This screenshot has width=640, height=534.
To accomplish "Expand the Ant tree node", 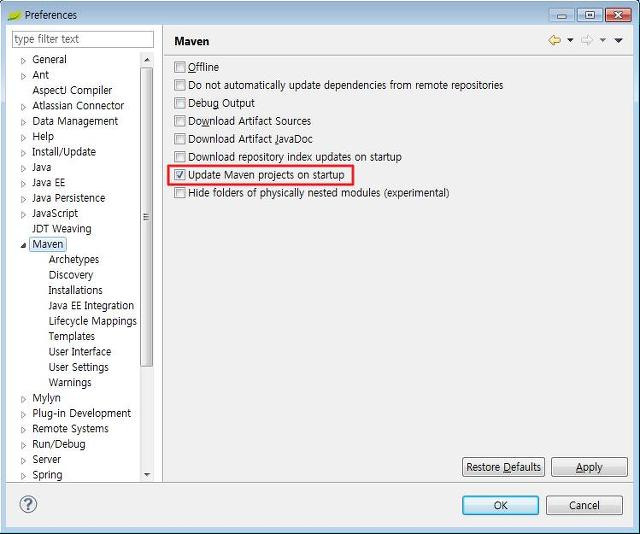I will coord(23,76).
